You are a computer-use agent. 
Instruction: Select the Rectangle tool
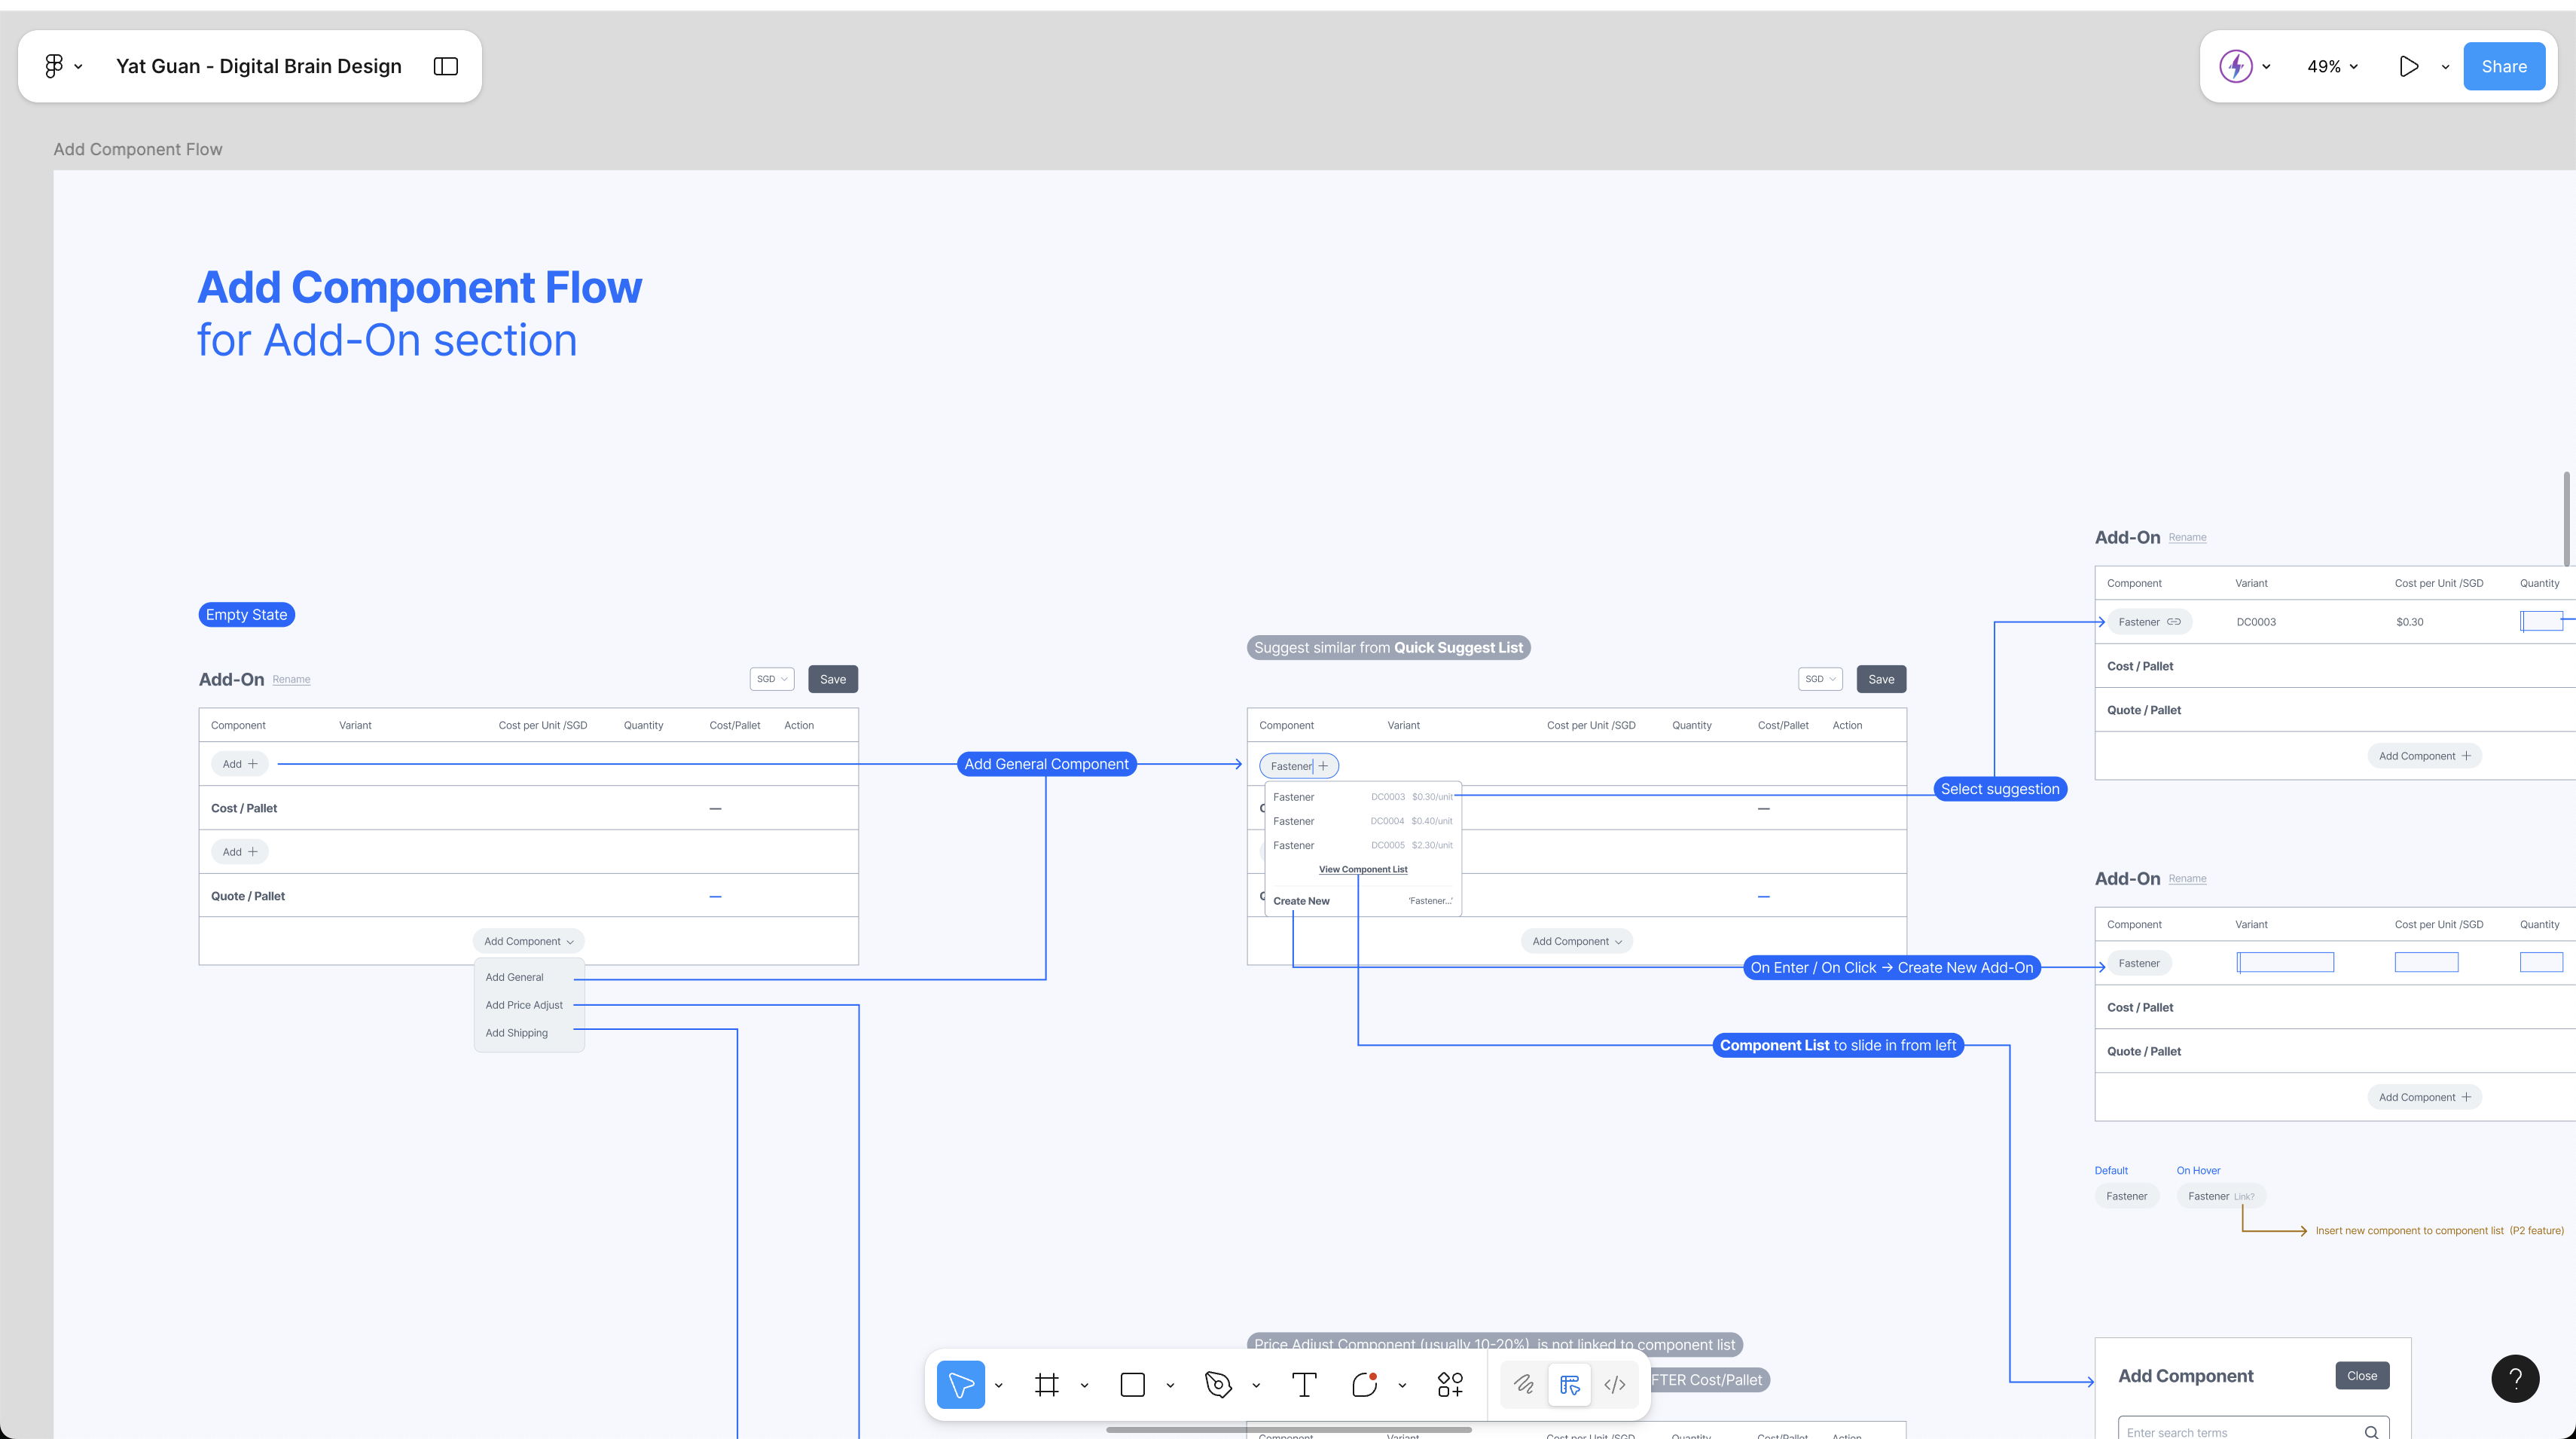pyautogui.click(x=1132, y=1385)
